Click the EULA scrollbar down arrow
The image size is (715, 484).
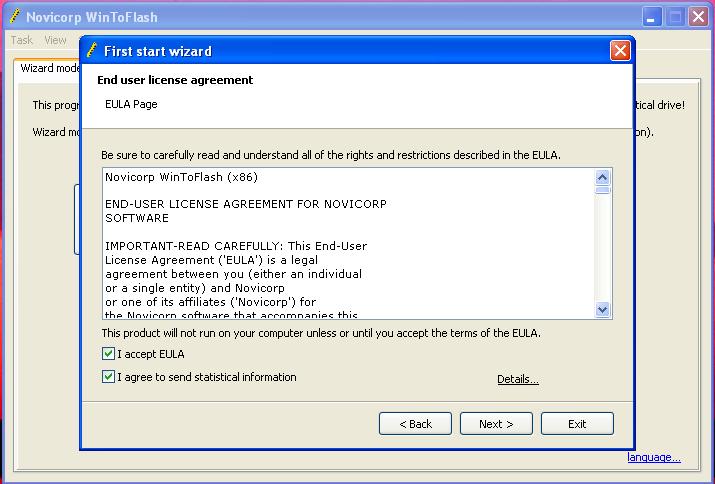click(602, 309)
